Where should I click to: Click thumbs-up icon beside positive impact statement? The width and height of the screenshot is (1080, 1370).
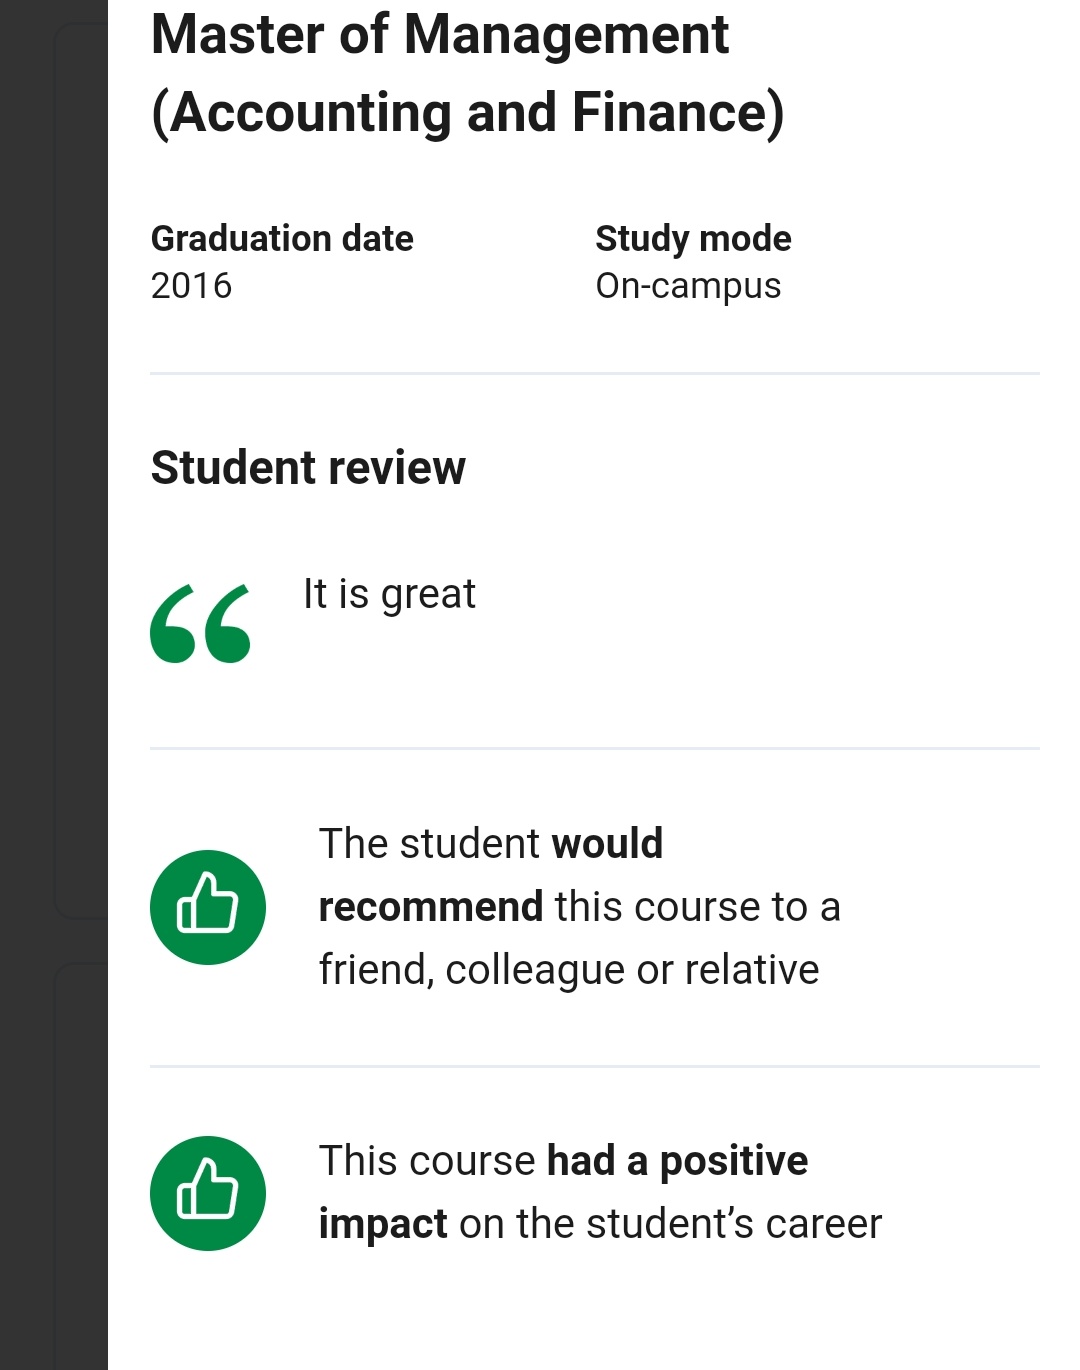point(208,1193)
